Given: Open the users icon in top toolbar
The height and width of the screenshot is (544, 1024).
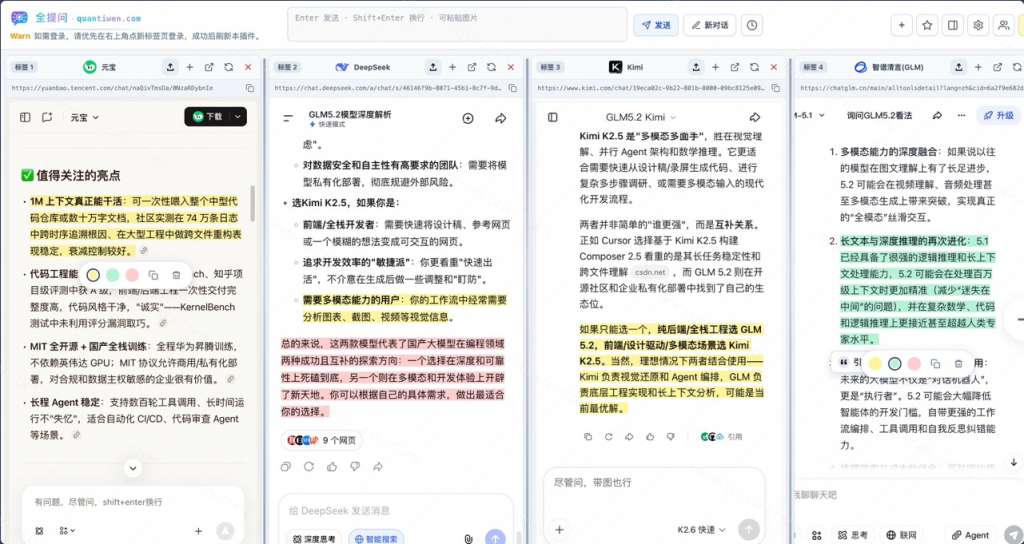Looking at the screenshot, I should (x=1004, y=25).
